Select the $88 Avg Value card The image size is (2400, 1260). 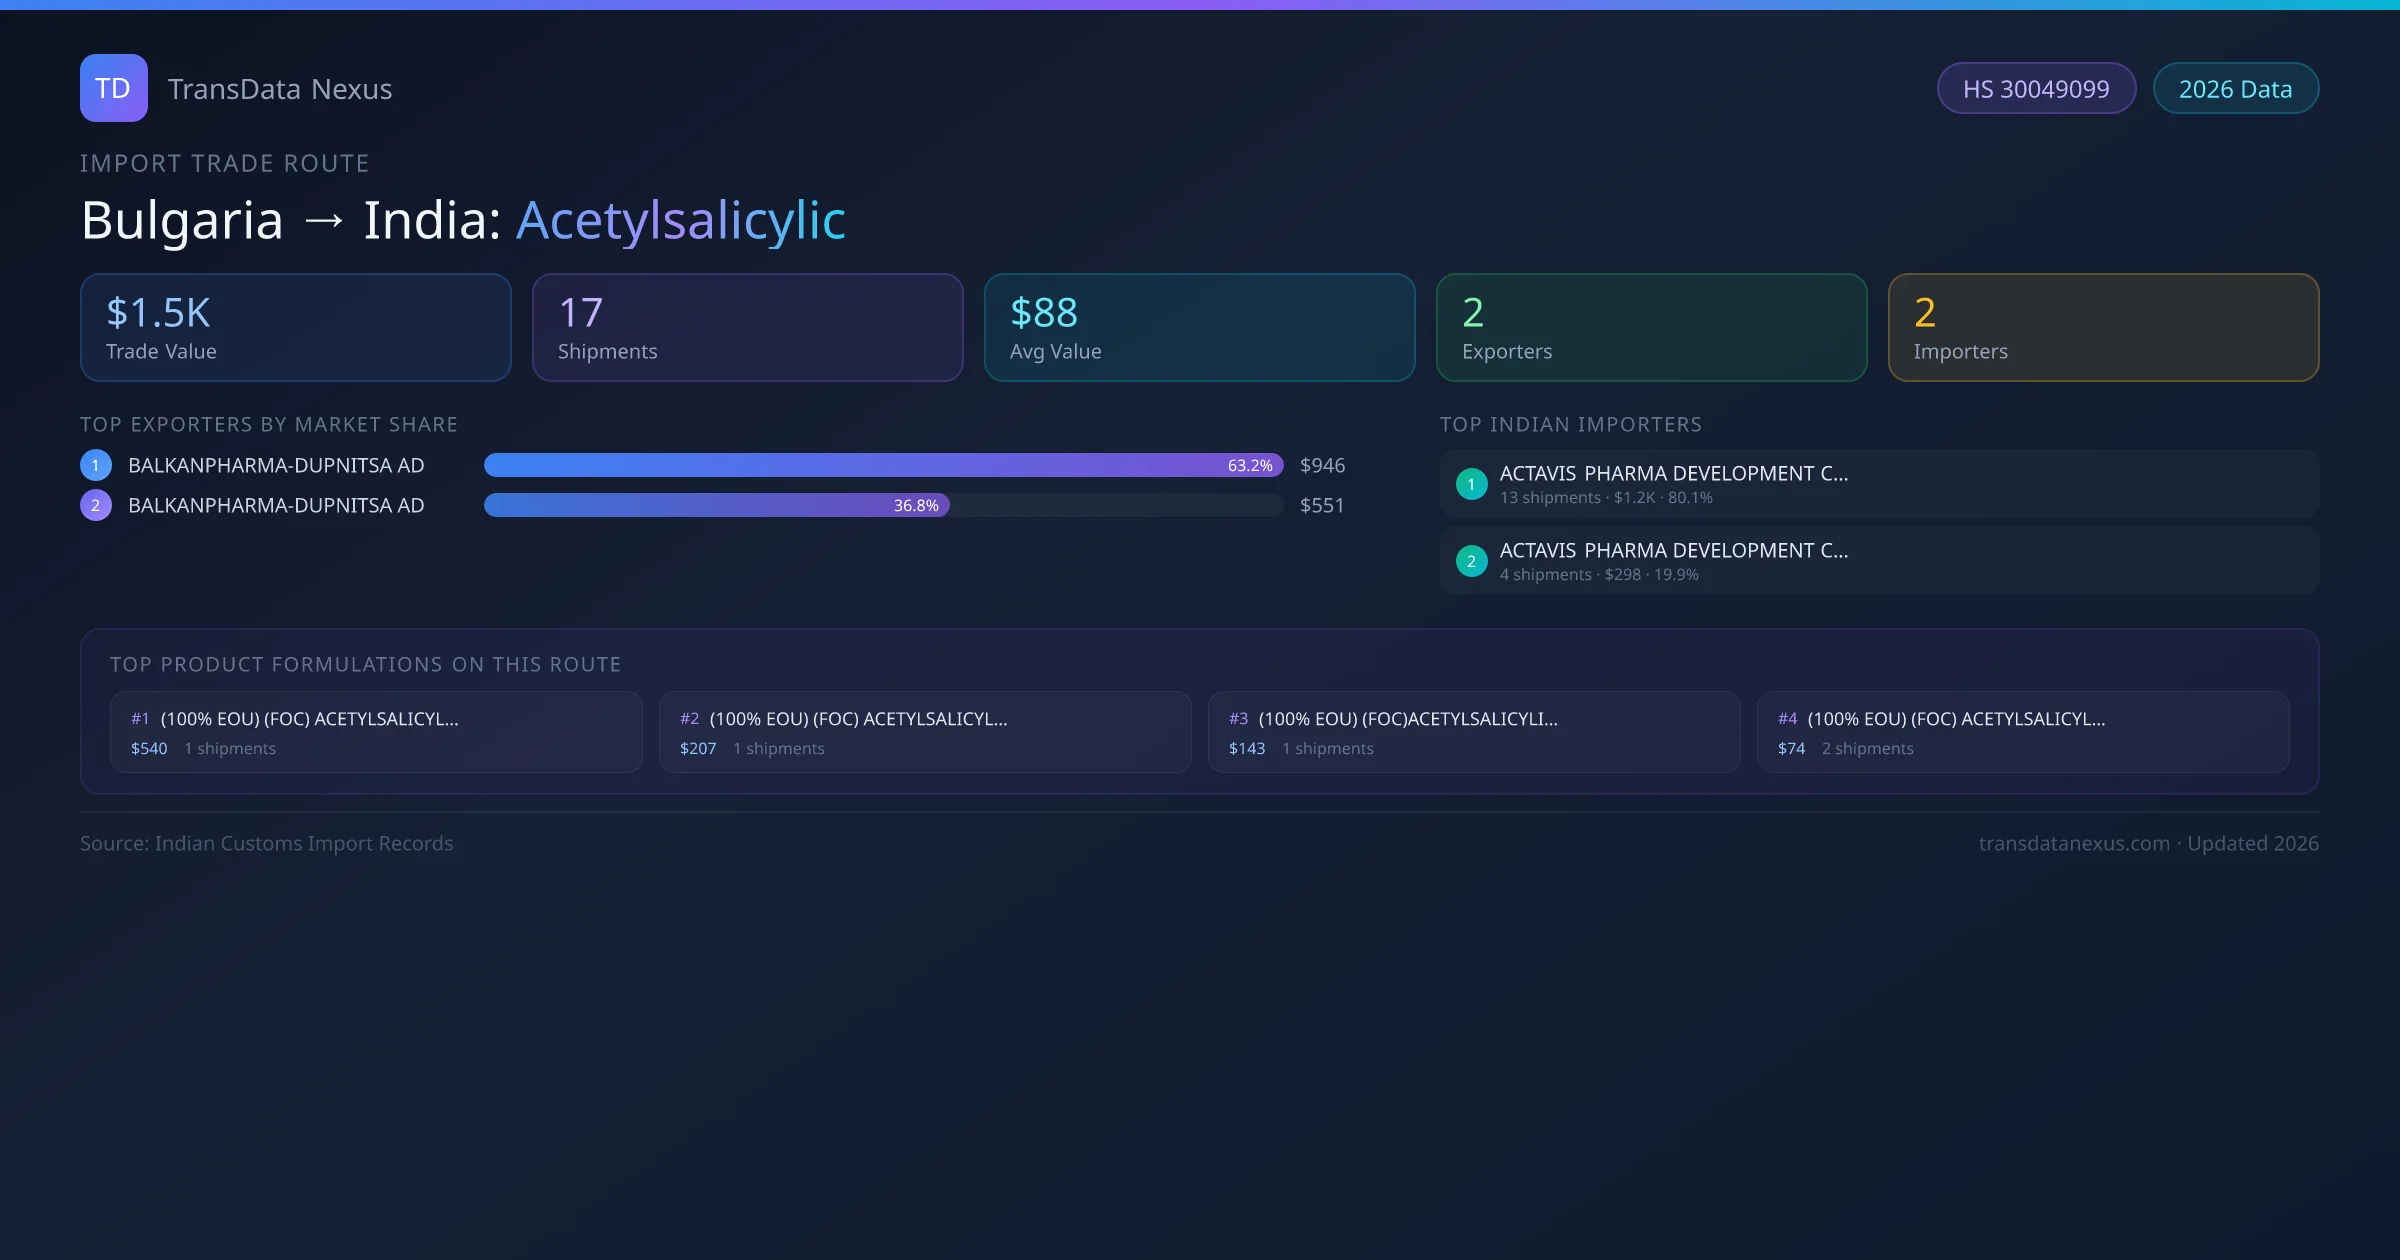coord(1199,328)
